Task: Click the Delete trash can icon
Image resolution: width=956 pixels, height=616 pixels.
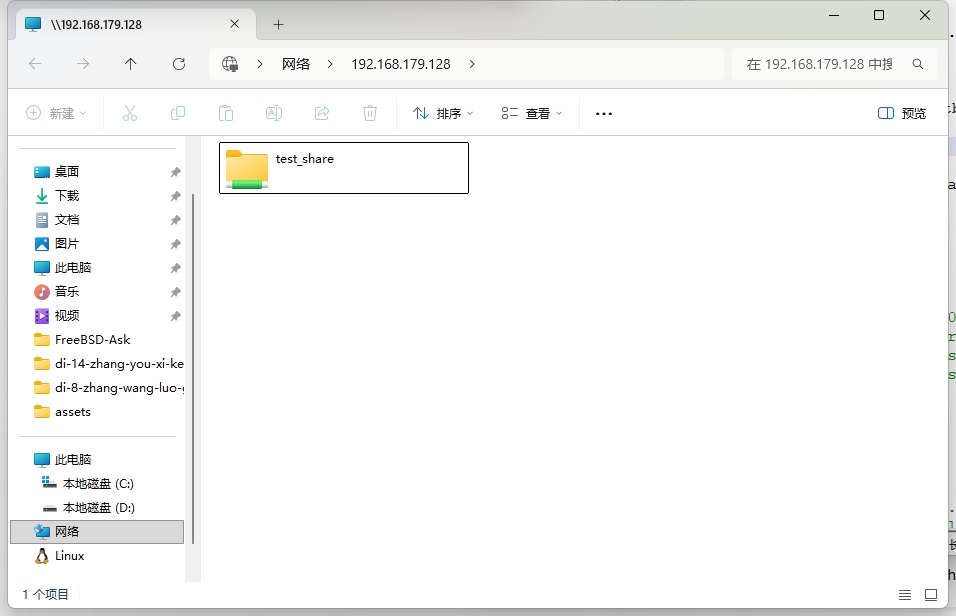Action: coord(369,113)
